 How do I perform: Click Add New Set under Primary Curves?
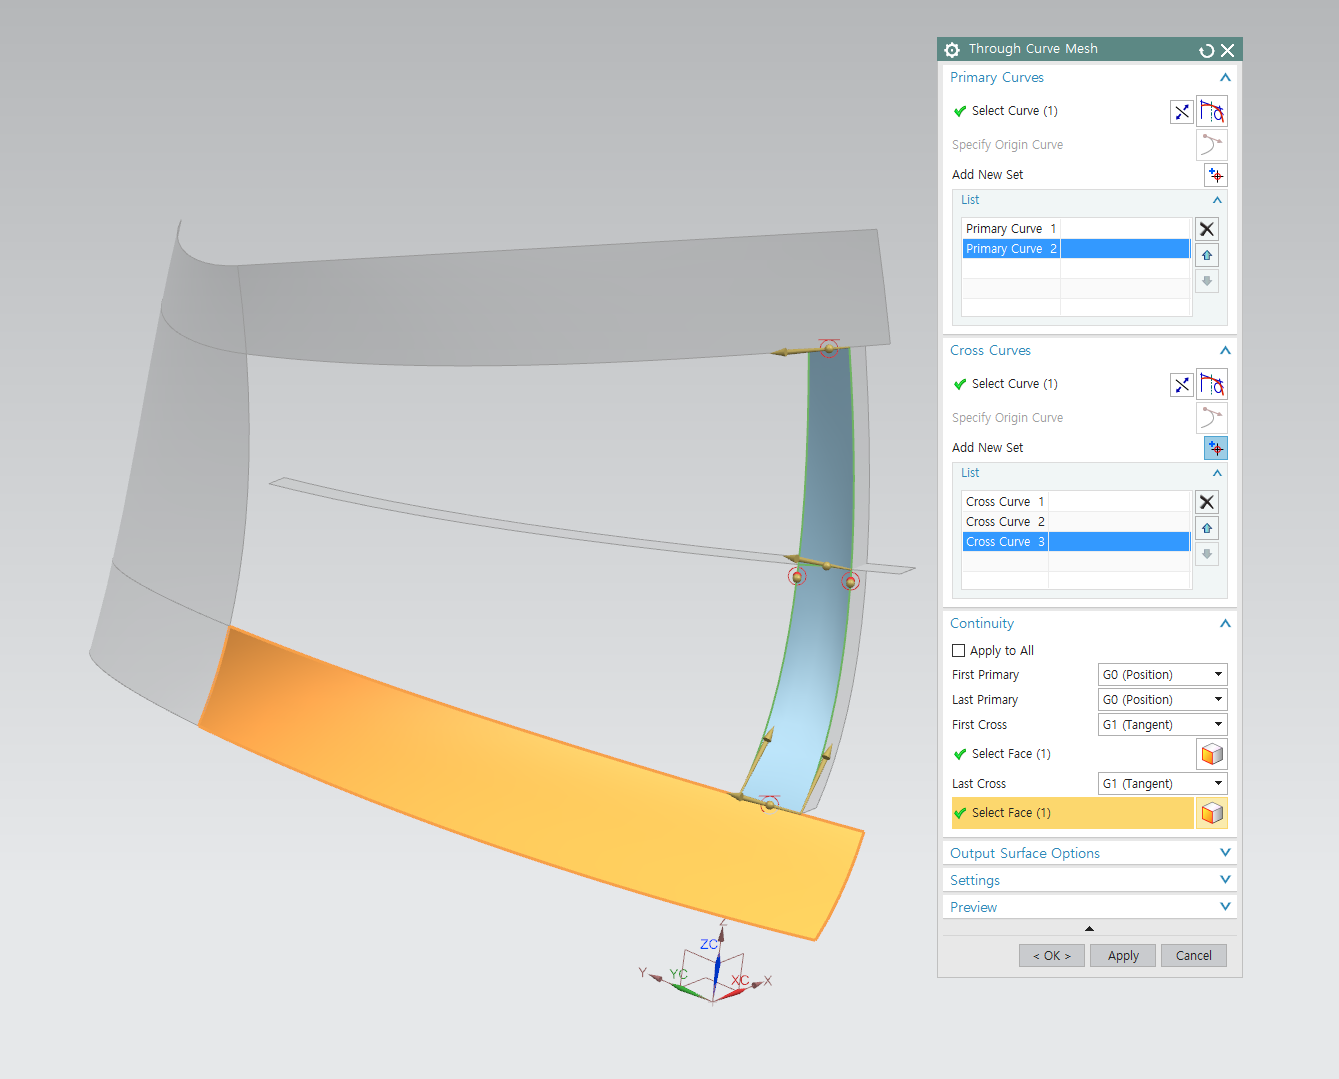click(x=1215, y=175)
